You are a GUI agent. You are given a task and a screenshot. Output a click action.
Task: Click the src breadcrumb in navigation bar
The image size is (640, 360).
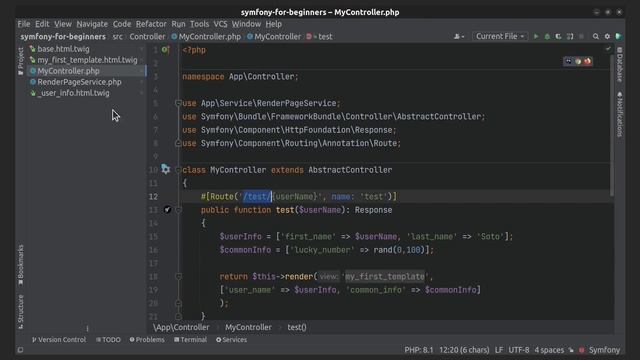tap(118, 37)
